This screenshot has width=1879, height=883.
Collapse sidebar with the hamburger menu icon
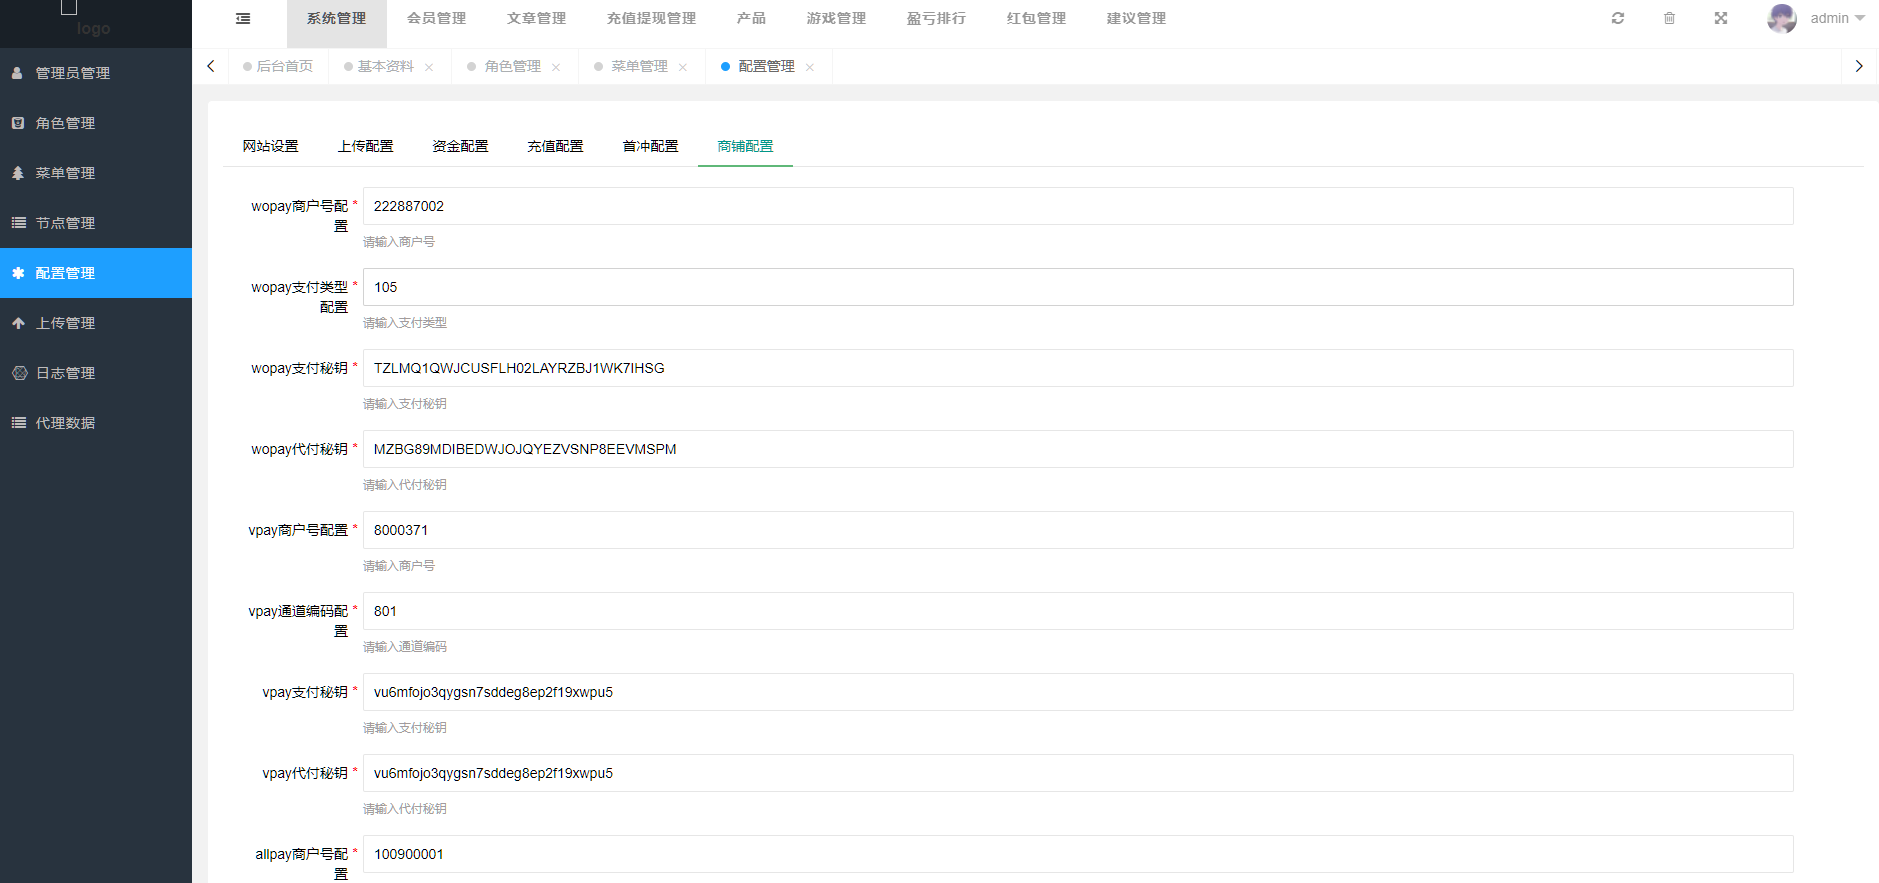point(243,19)
